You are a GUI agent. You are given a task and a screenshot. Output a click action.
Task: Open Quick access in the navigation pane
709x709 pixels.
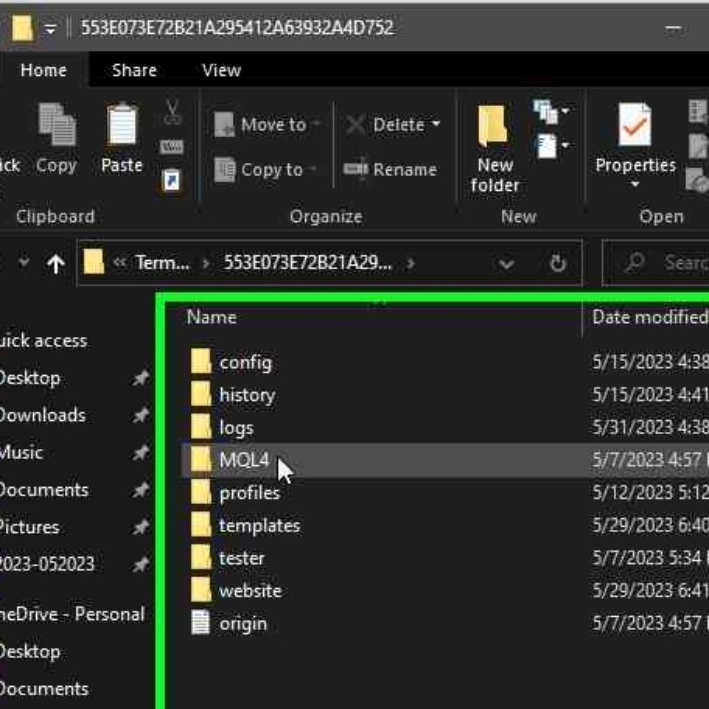(44, 341)
